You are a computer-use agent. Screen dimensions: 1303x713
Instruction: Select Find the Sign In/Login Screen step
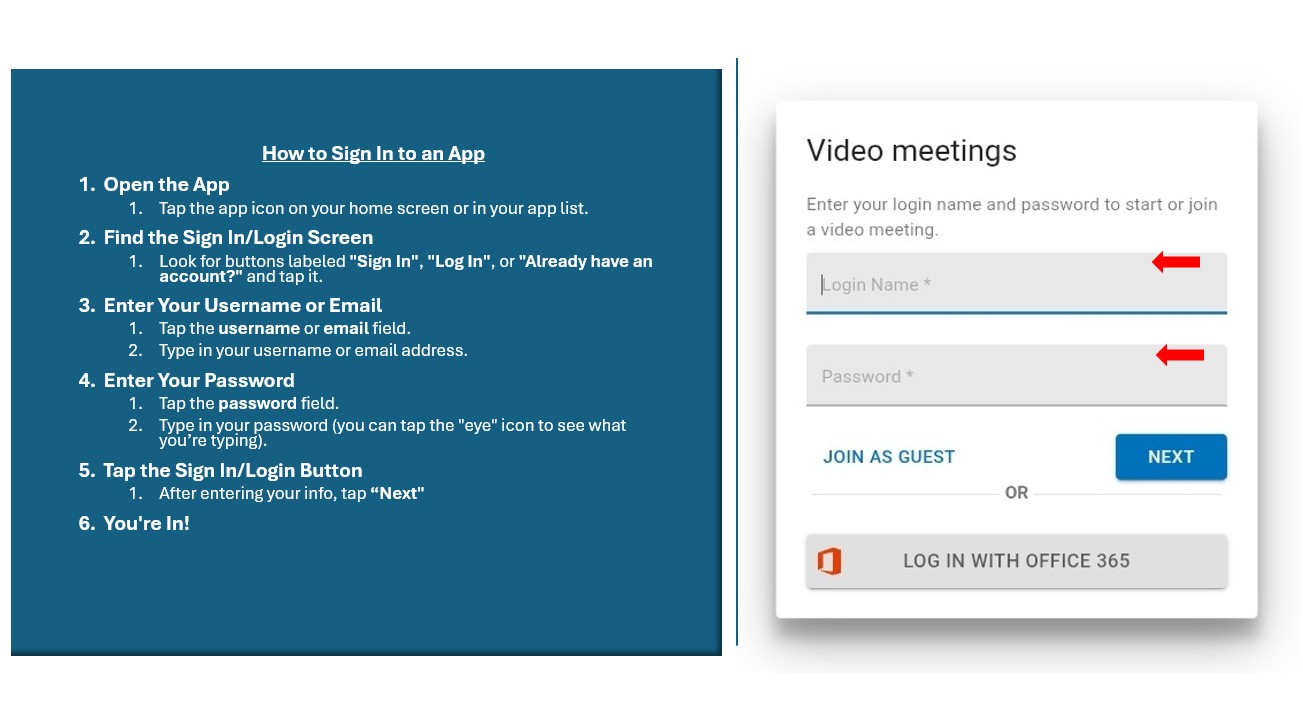pyautogui.click(x=238, y=238)
